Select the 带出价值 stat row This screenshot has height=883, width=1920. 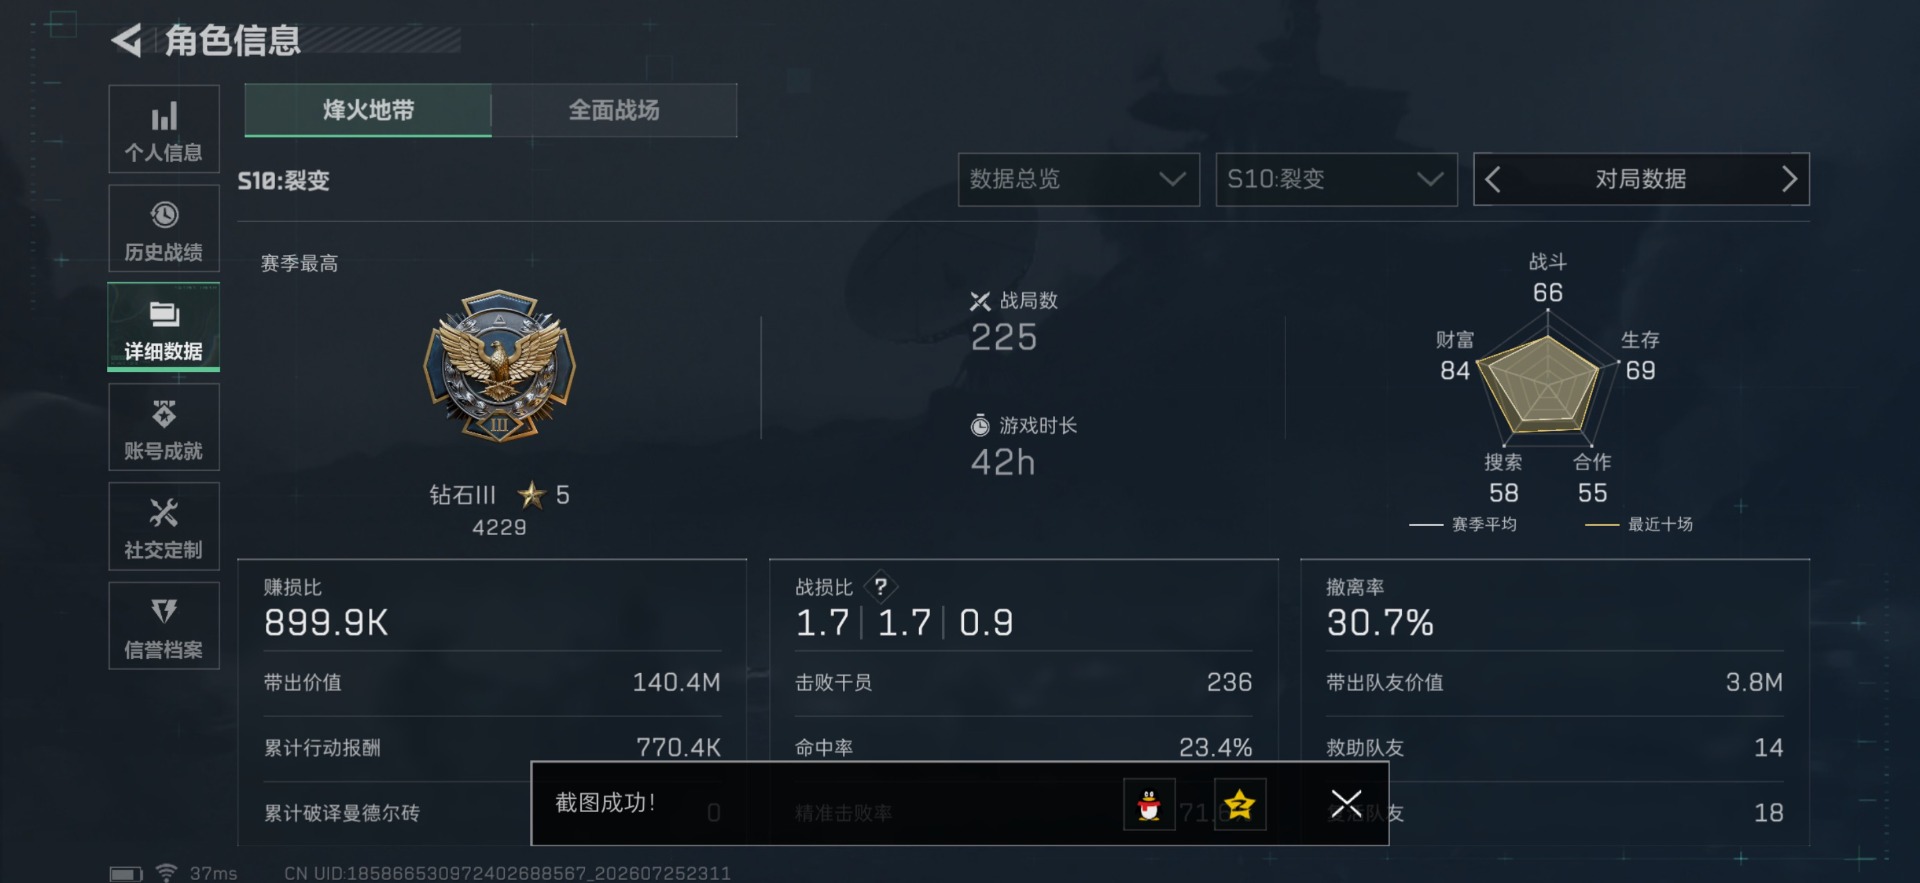click(492, 683)
